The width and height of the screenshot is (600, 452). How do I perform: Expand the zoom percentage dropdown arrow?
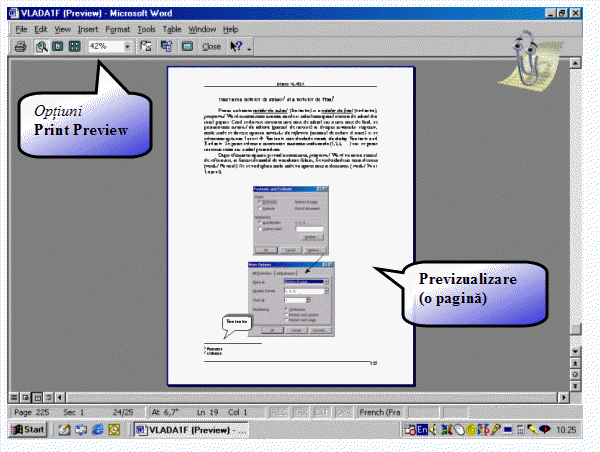127,46
